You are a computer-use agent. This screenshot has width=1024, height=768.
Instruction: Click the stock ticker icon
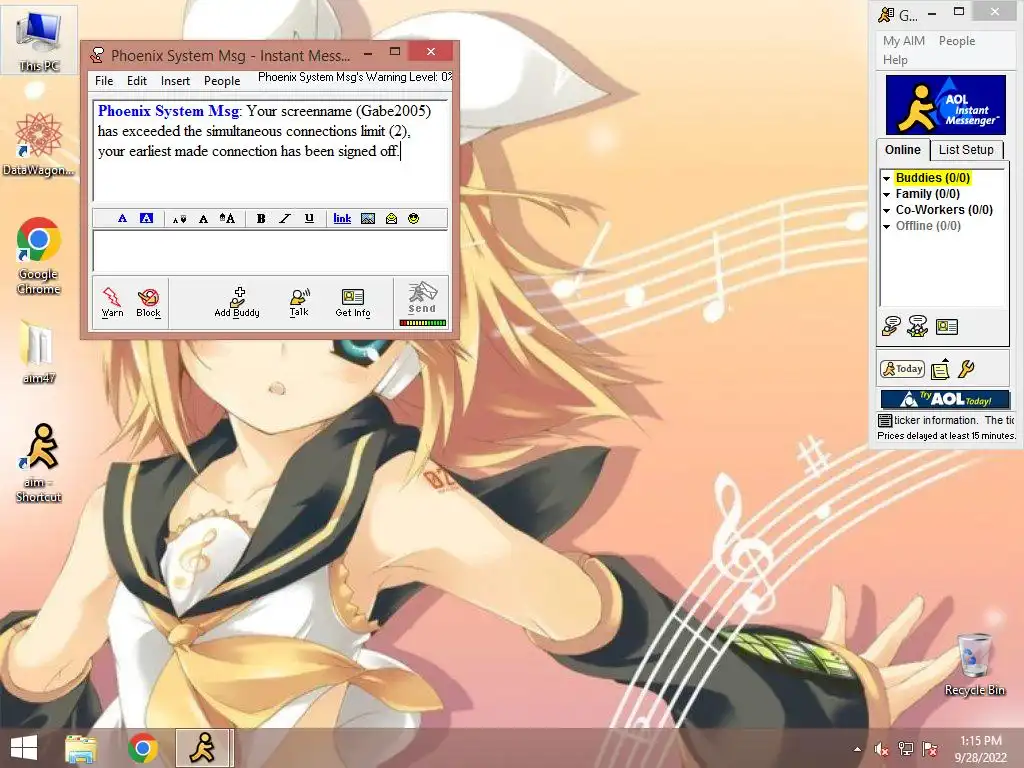(885, 421)
